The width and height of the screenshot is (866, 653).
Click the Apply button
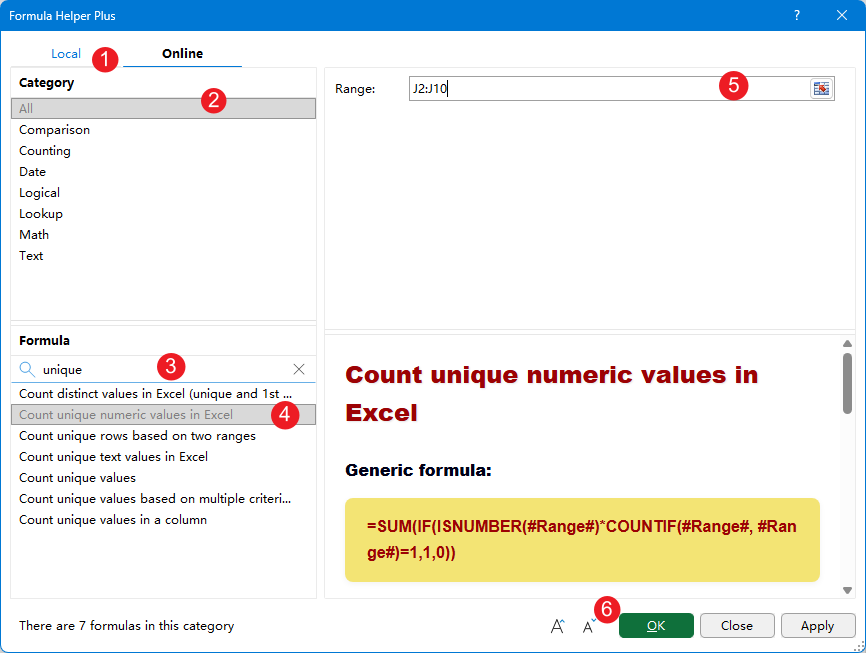(817, 625)
